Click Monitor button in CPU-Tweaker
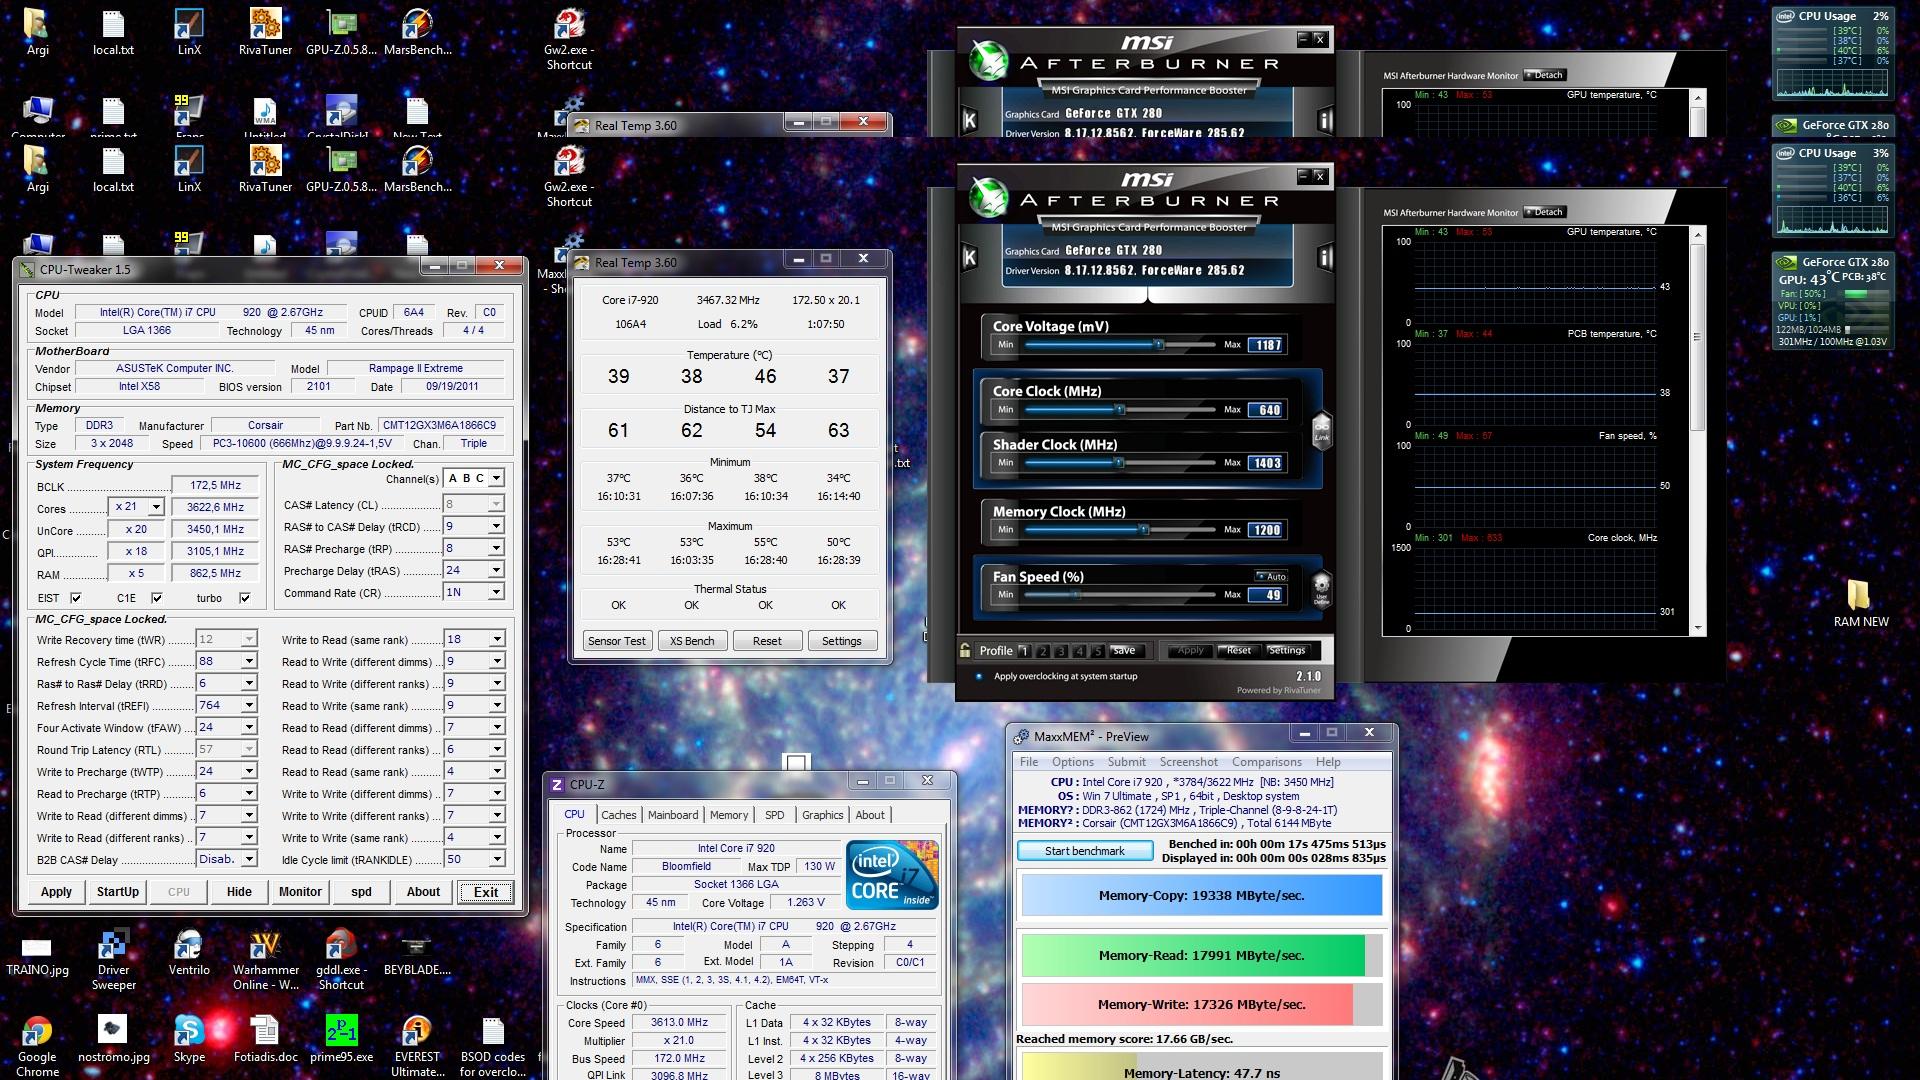This screenshot has width=1920, height=1080. coord(300,892)
